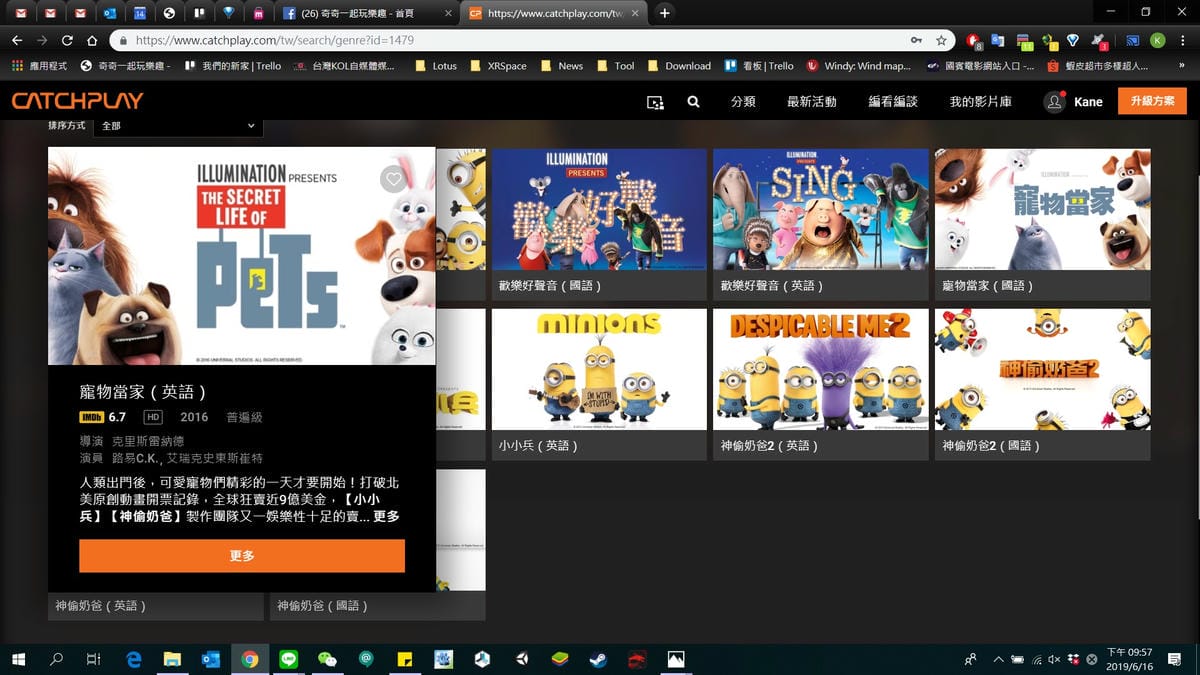Image resolution: width=1200 pixels, height=675 pixels.
Task: Open the Tool bookmark folder
Action: pyautogui.click(x=615, y=66)
